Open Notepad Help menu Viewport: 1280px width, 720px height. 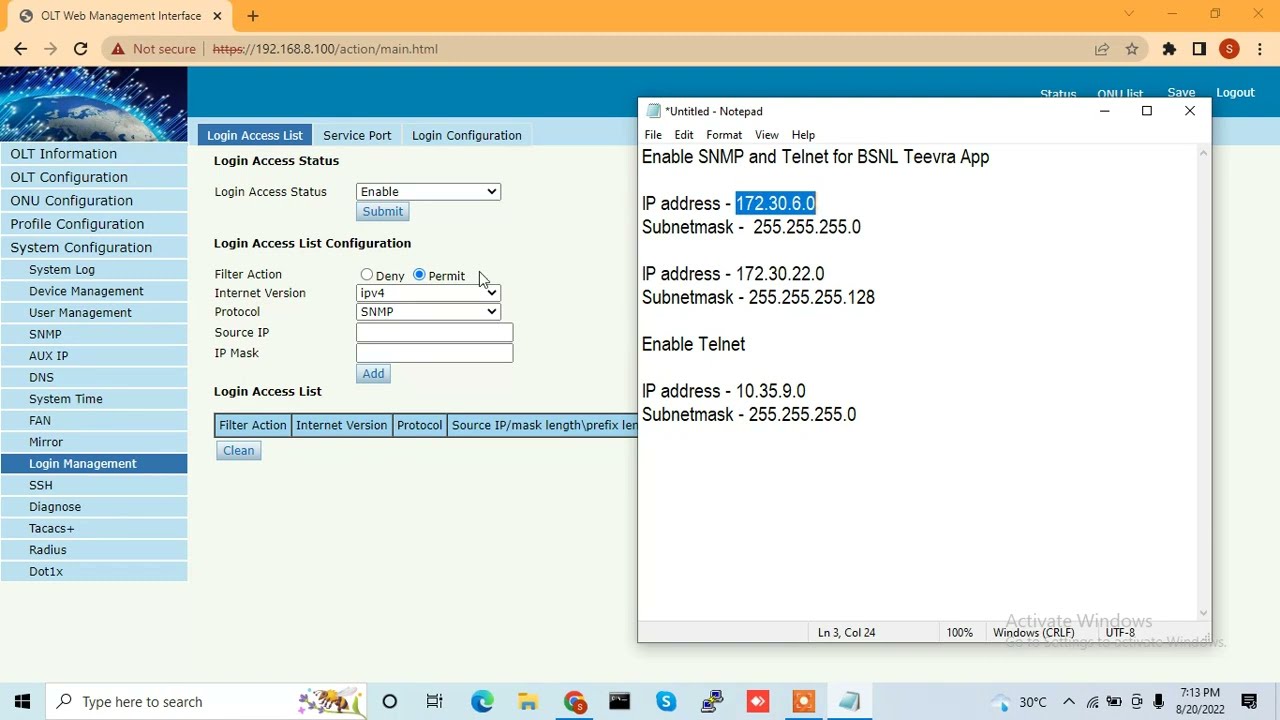point(803,135)
